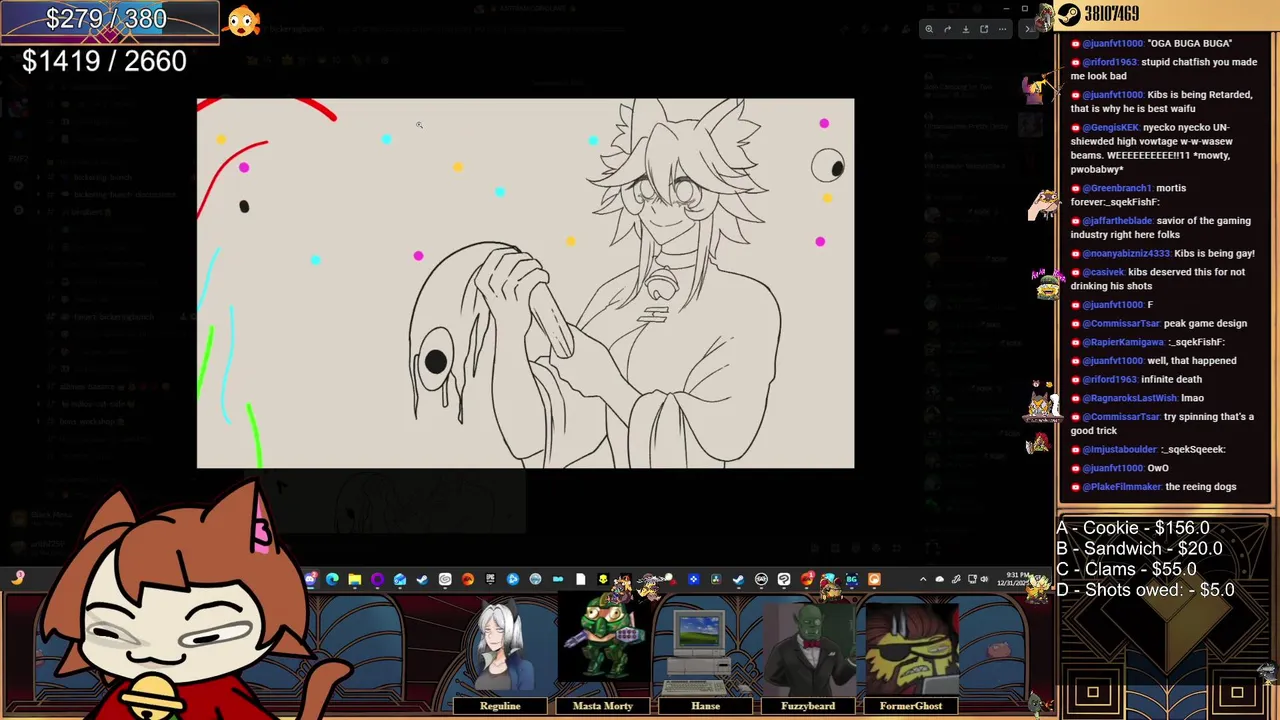Click 'C - Clams - $55.0' entry
1280x720 pixels.
[x=1126, y=569]
